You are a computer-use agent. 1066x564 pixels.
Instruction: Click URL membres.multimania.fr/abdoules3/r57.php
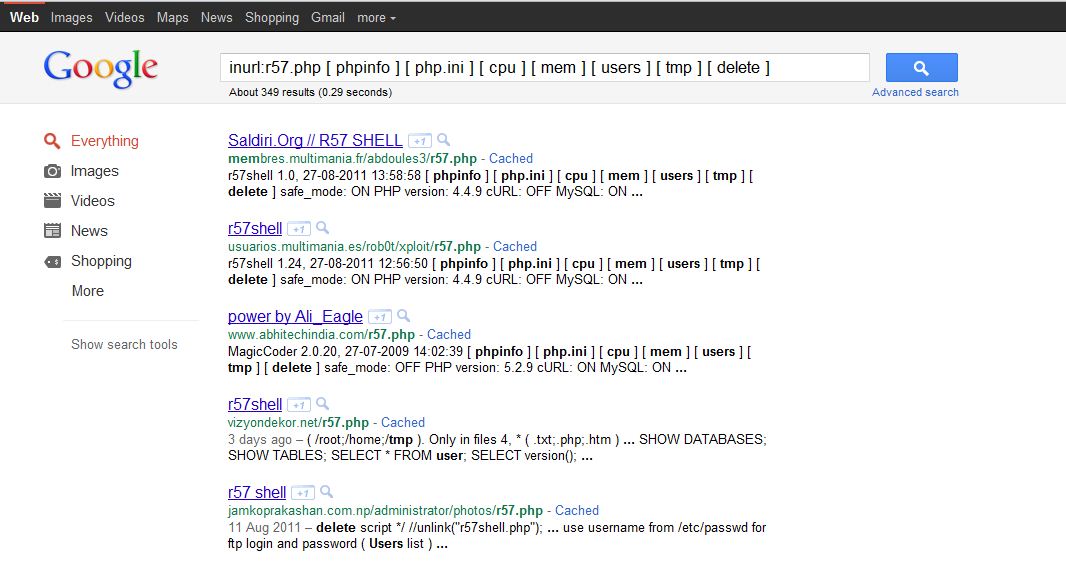[352, 159]
